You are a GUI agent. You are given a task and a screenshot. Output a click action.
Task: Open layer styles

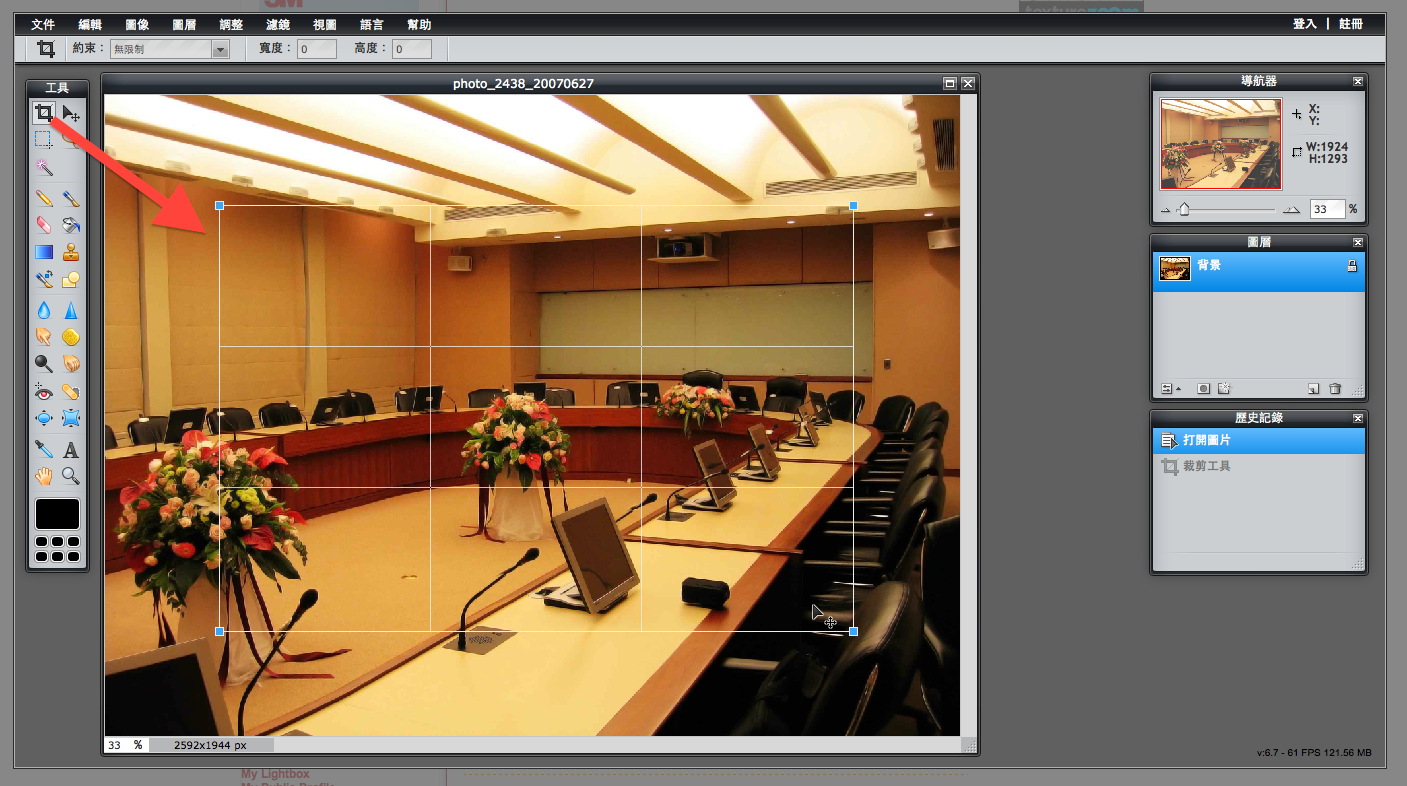pos(1224,388)
